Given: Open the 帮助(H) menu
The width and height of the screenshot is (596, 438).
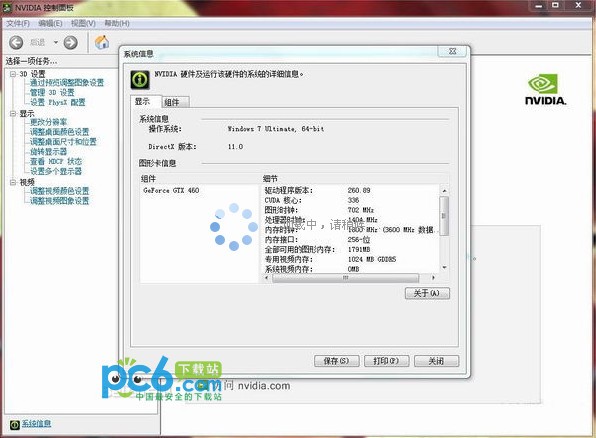Looking at the screenshot, I should pyautogui.click(x=117, y=24).
